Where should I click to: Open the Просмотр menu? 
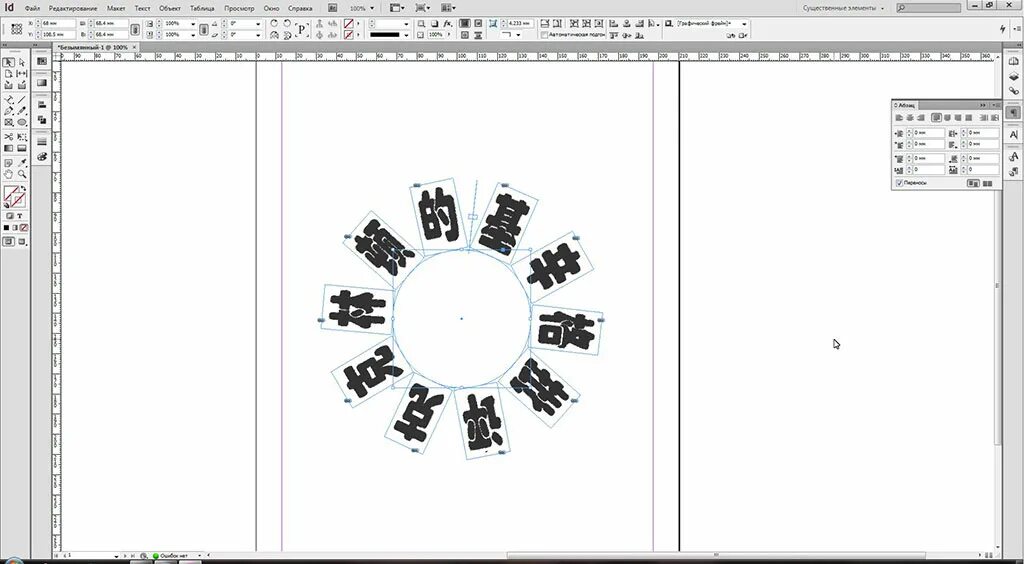click(x=239, y=8)
